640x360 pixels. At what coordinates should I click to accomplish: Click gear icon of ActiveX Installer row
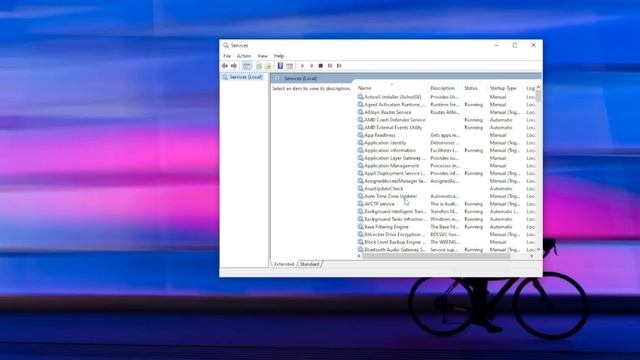360,97
